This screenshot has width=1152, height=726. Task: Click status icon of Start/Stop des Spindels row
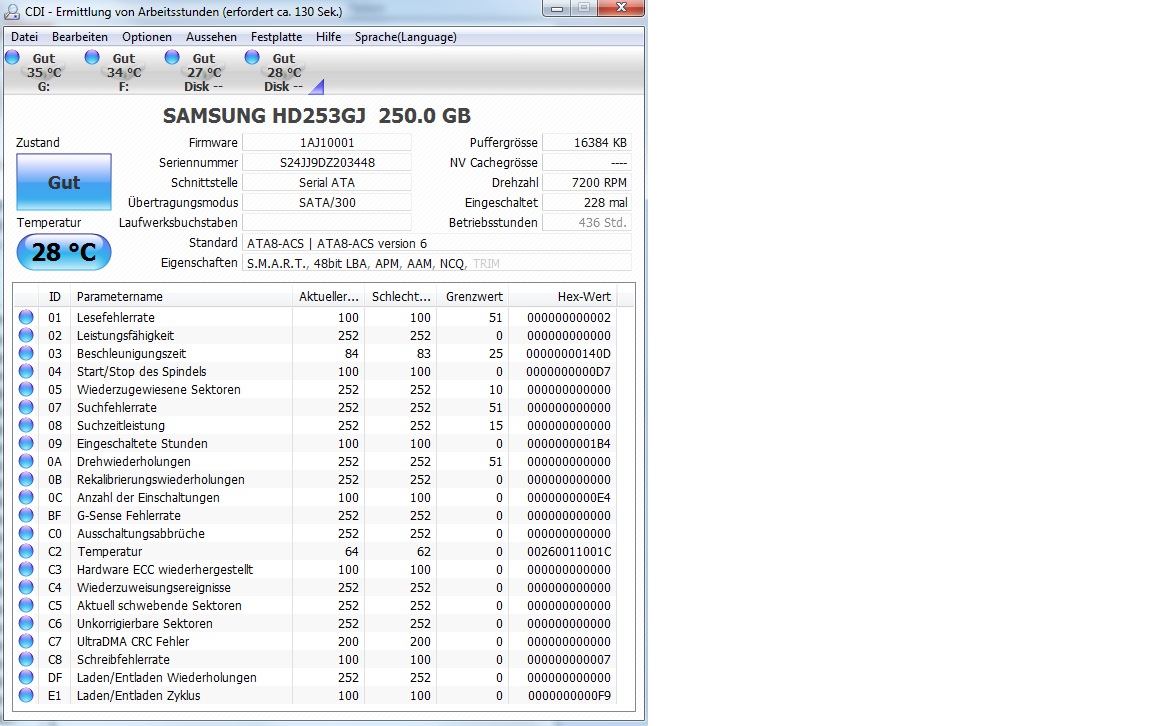point(26,371)
